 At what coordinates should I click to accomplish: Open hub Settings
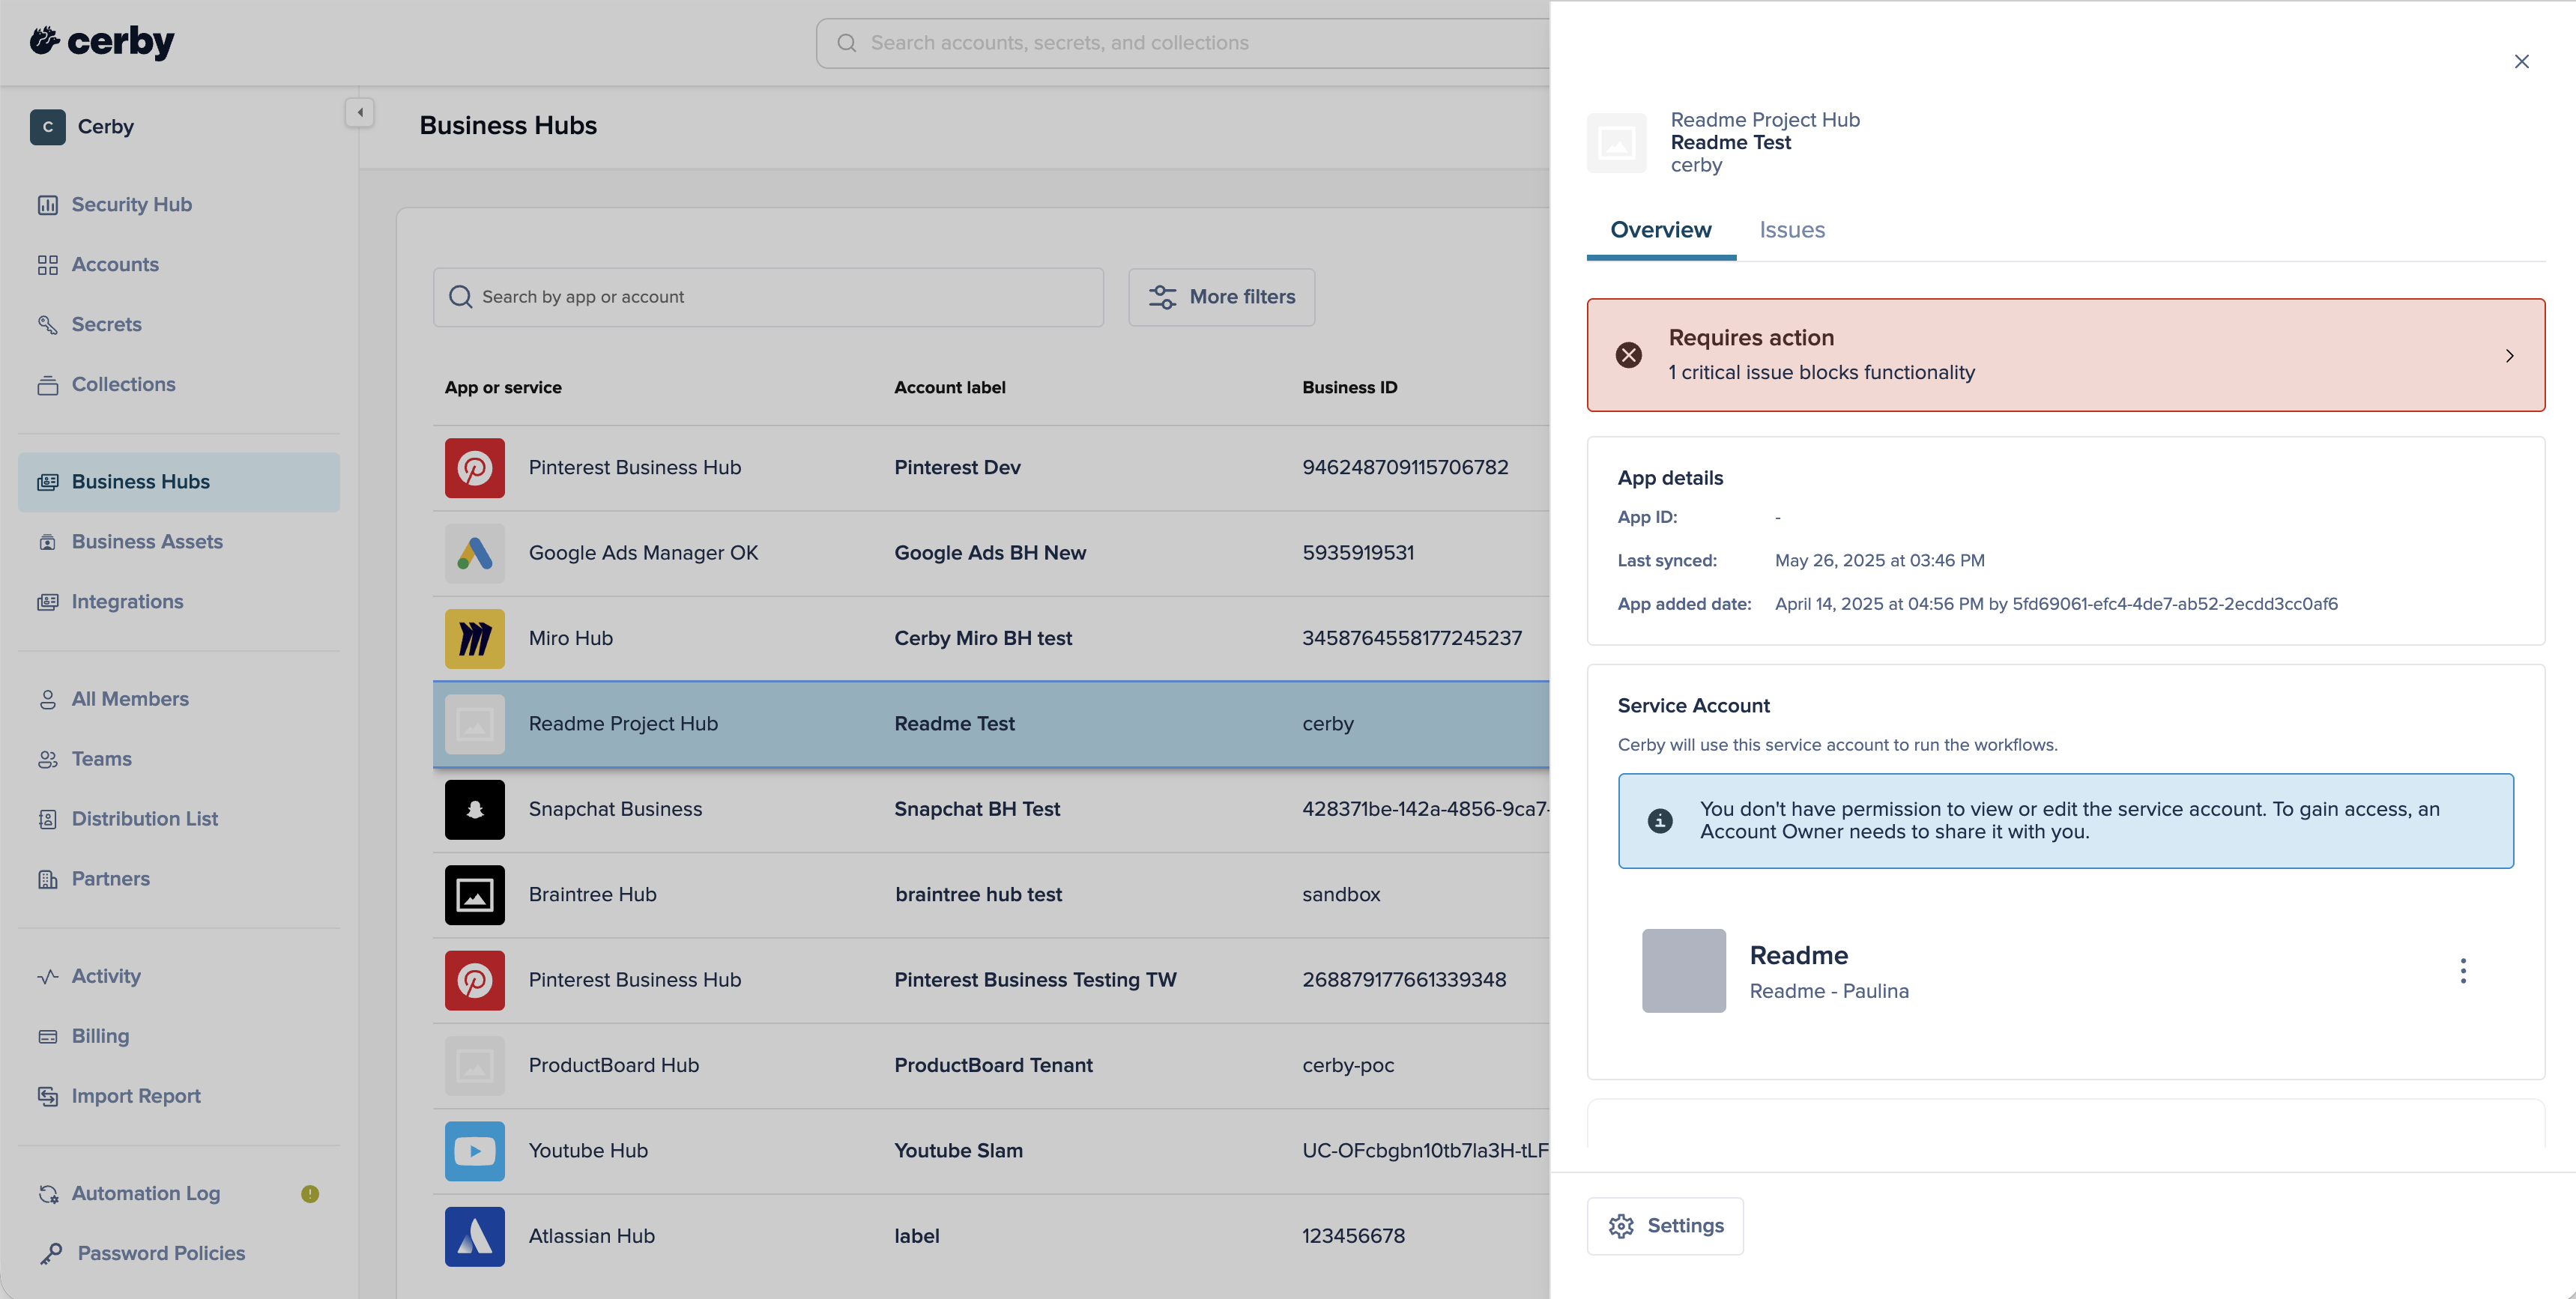tap(1665, 1226)
